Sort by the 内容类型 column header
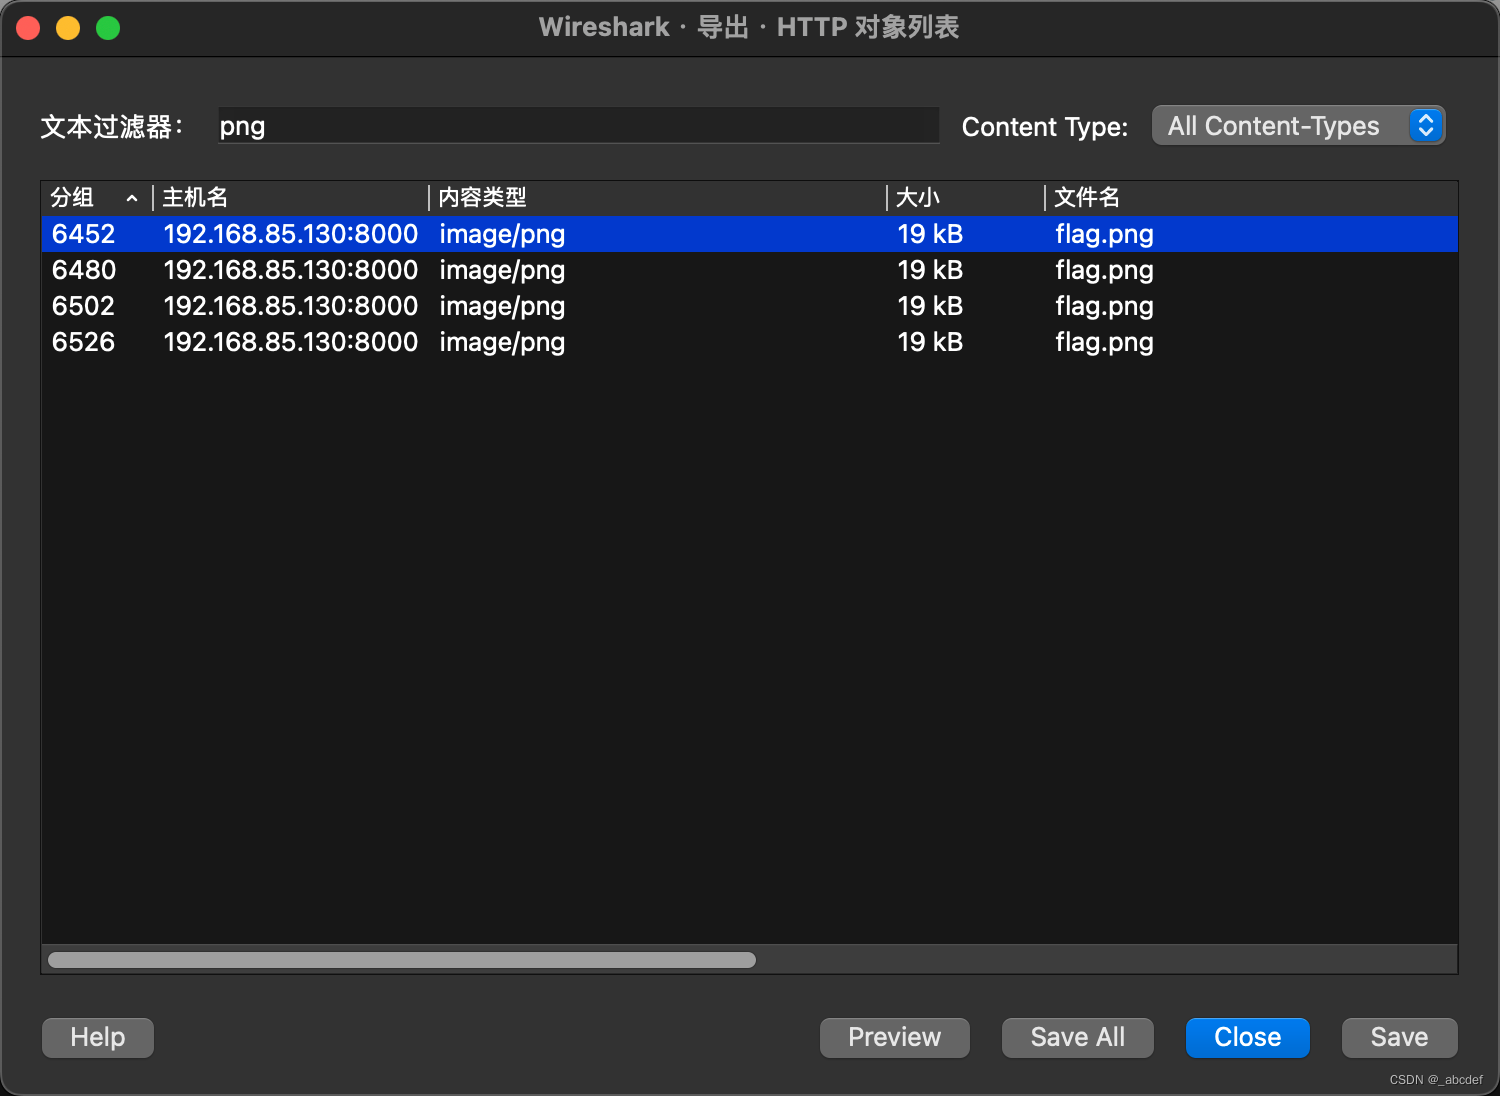The height and width of the screenshot is (1096, 1500). point(657,198)
